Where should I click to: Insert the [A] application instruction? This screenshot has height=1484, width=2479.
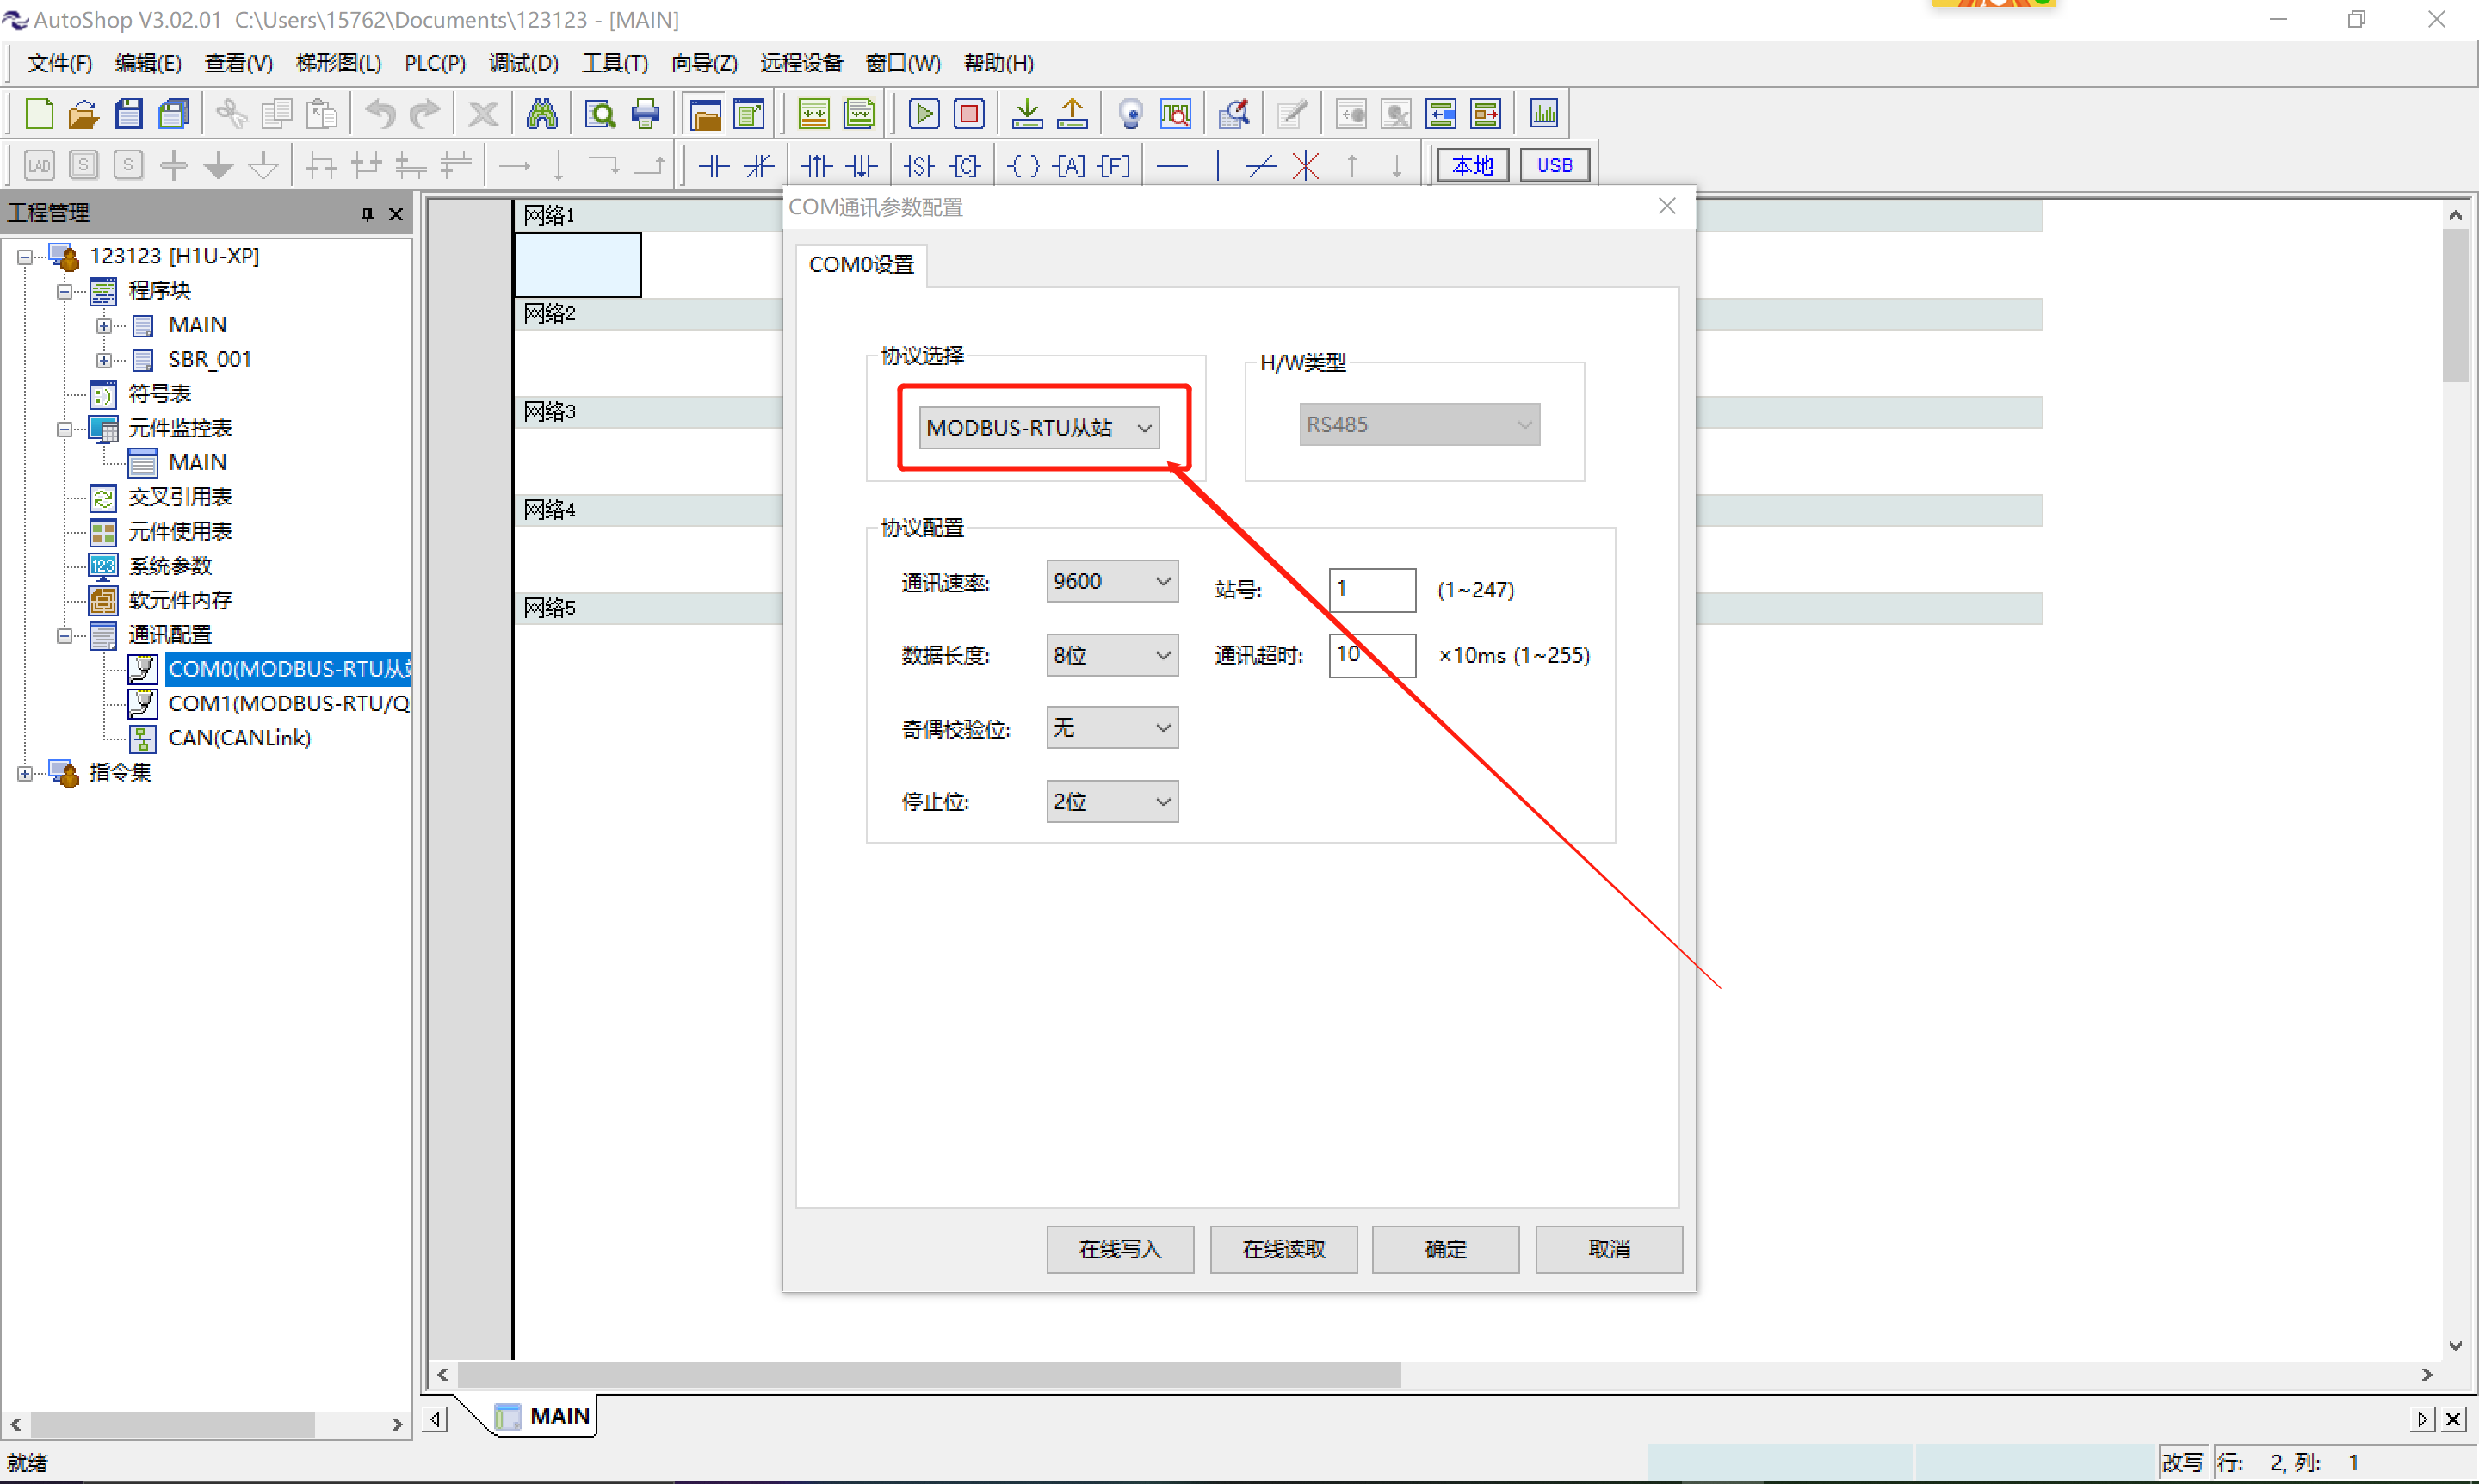[1070, 166]
